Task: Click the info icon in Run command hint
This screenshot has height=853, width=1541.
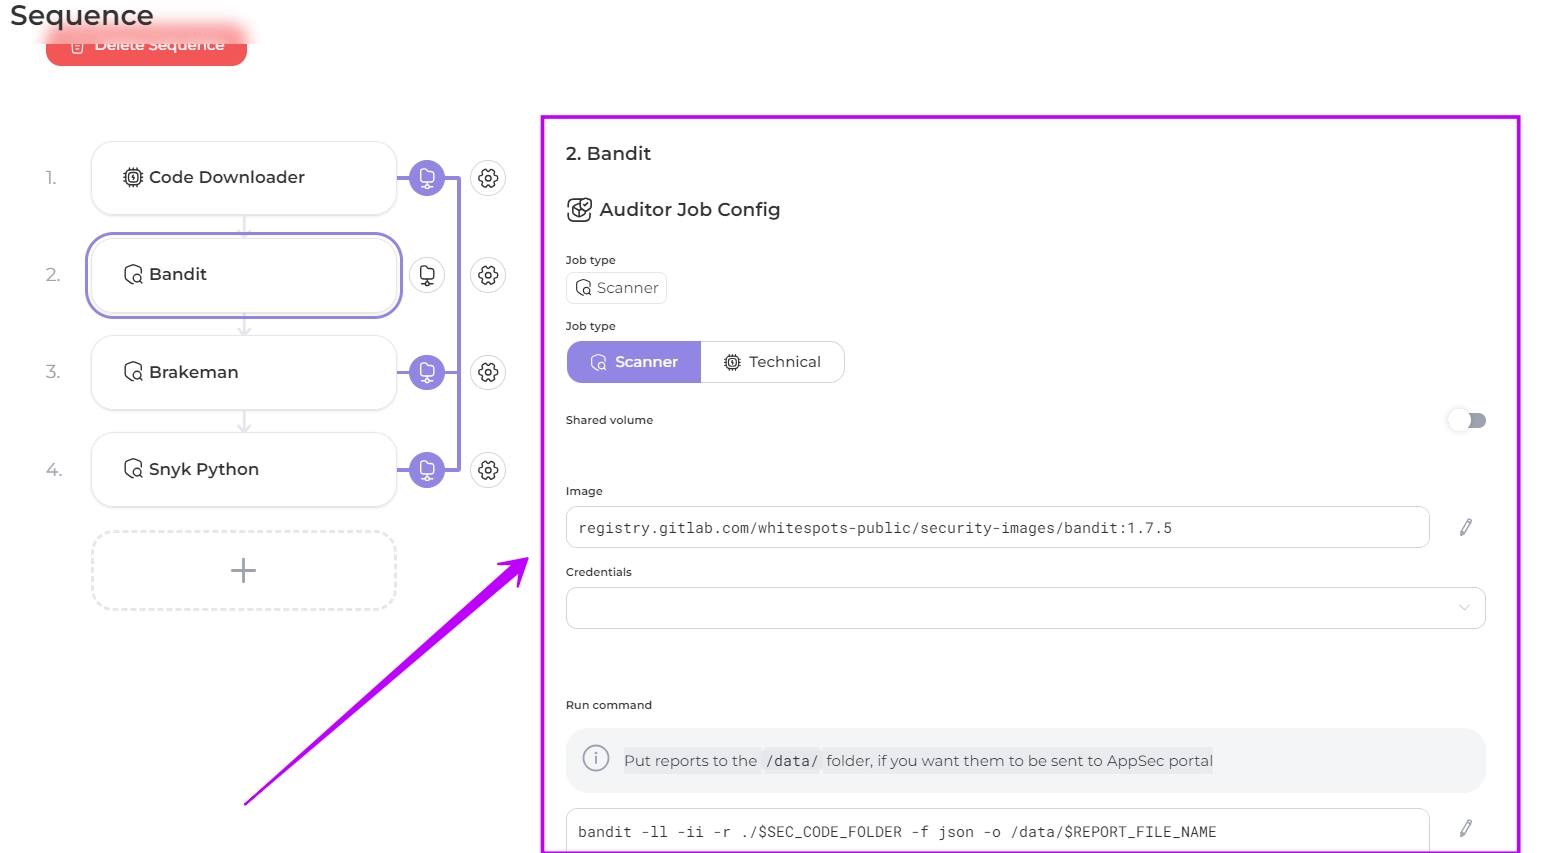Action: 596,759
